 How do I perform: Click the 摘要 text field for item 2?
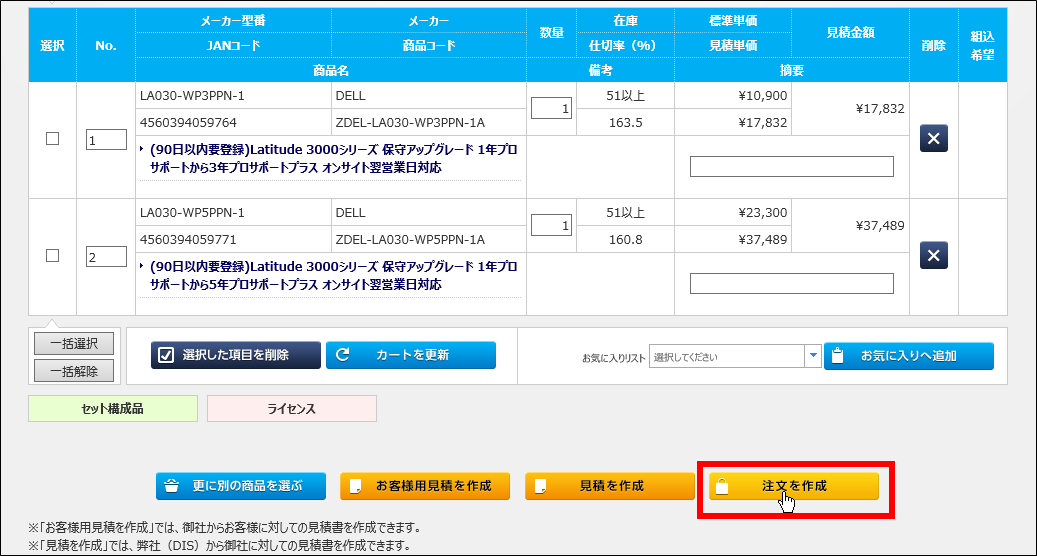click(791, 284)
